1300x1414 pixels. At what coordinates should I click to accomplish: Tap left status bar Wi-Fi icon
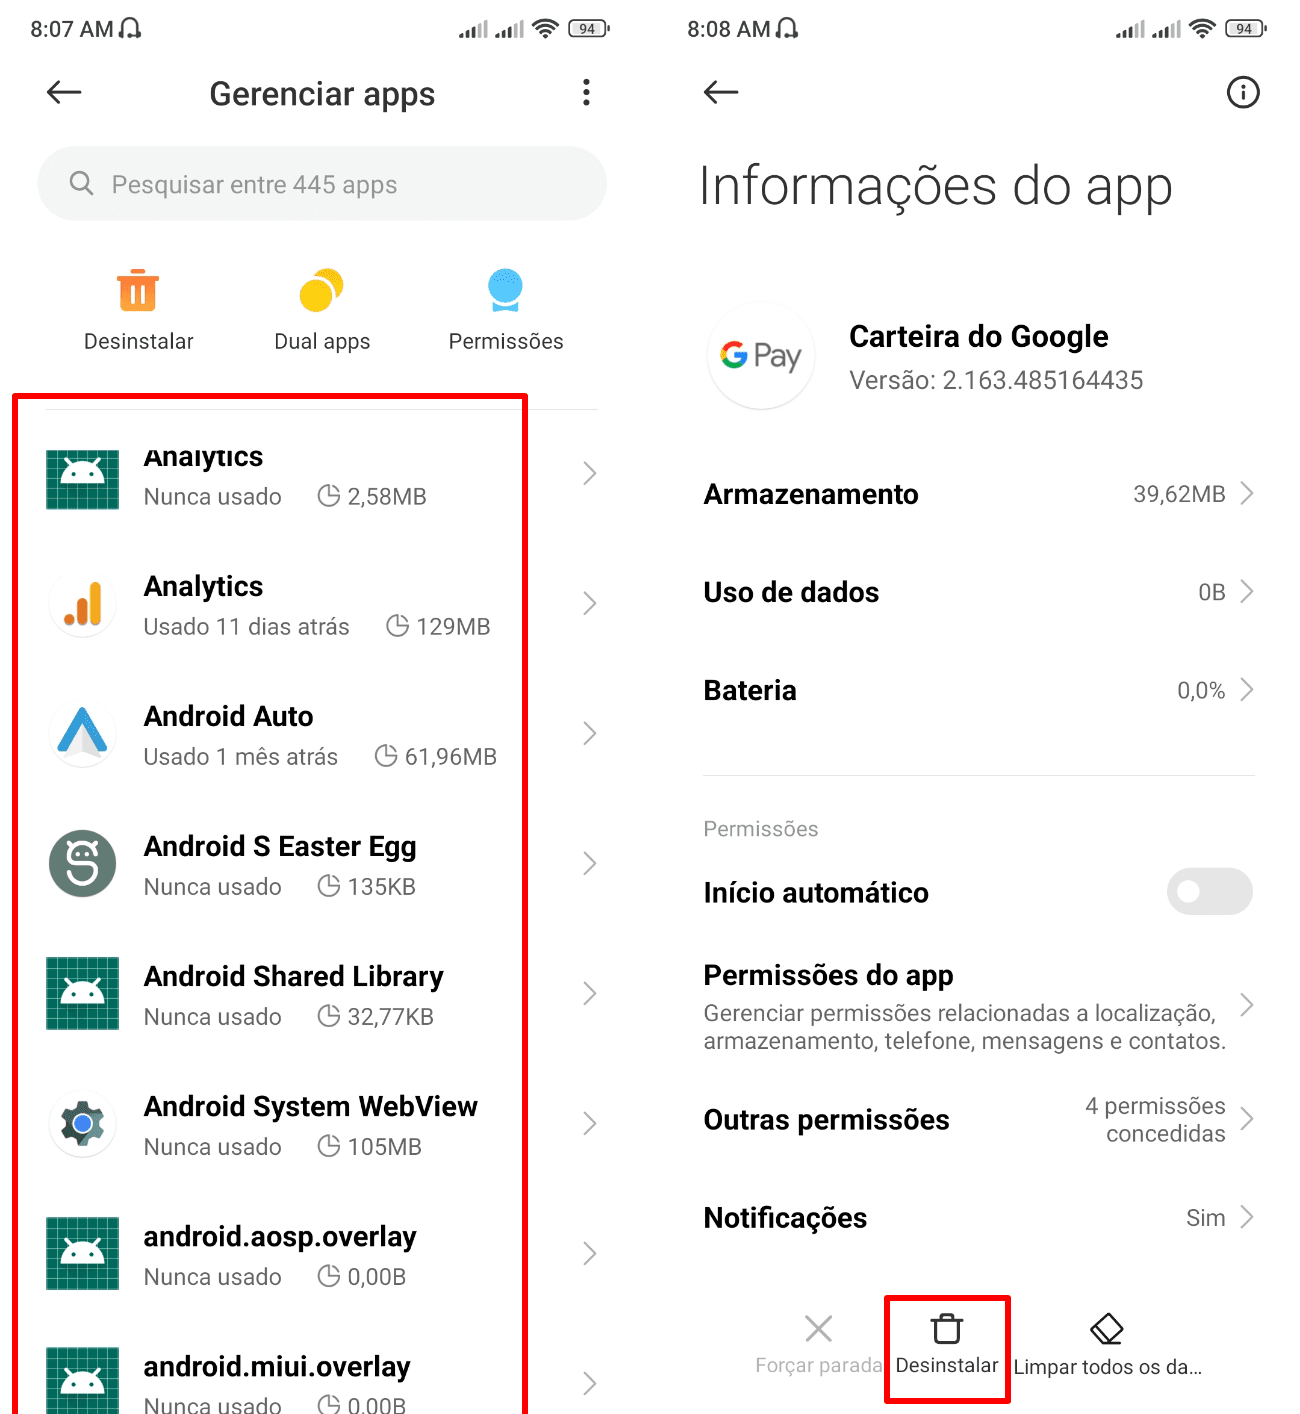545,29
